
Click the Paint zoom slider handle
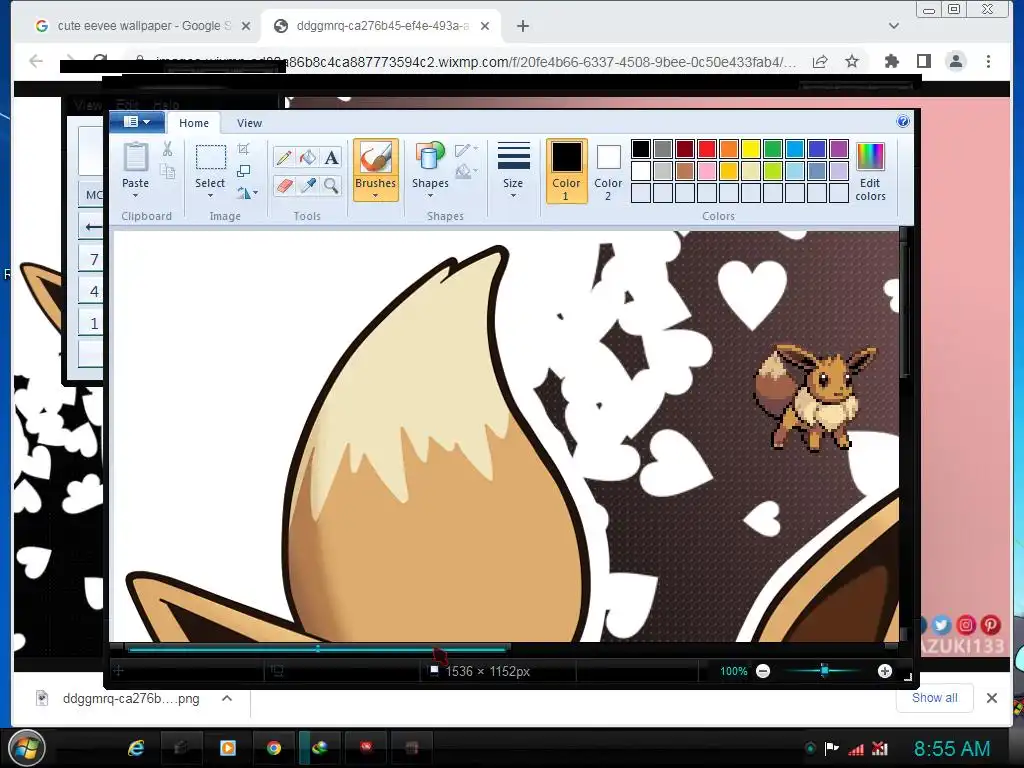tap(824, 670)
